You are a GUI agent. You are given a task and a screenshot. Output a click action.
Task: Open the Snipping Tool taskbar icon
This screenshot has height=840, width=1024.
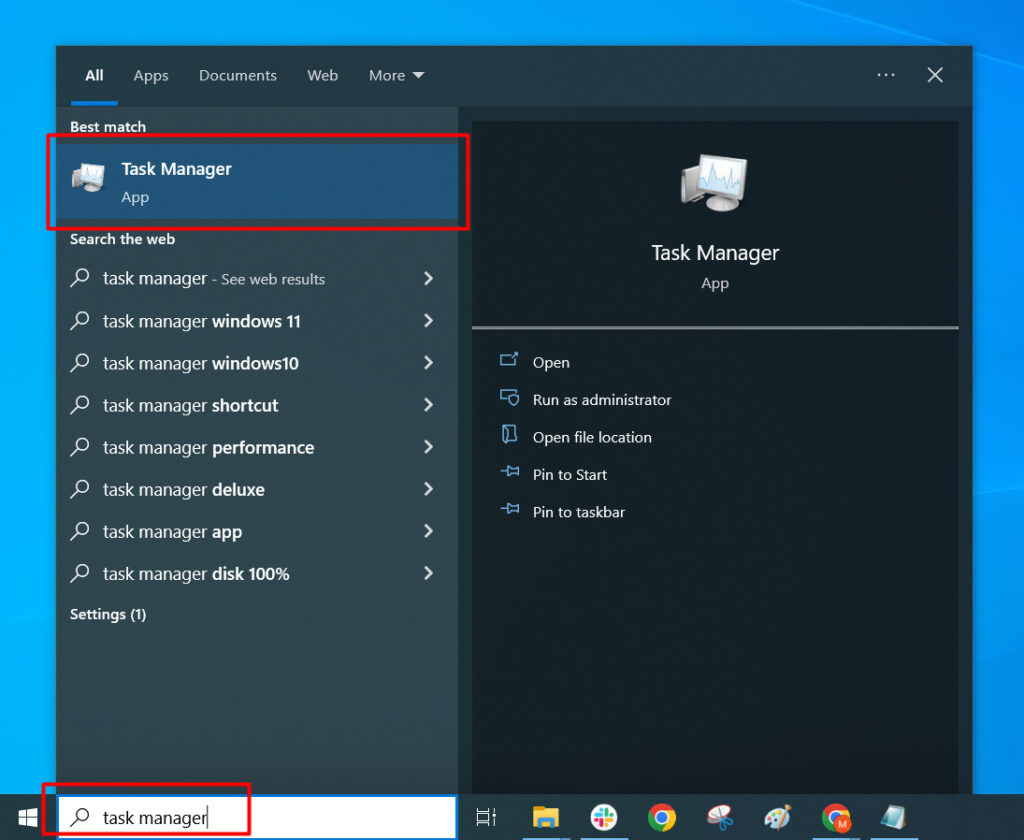pyautogui.click(x=719, y=817)
